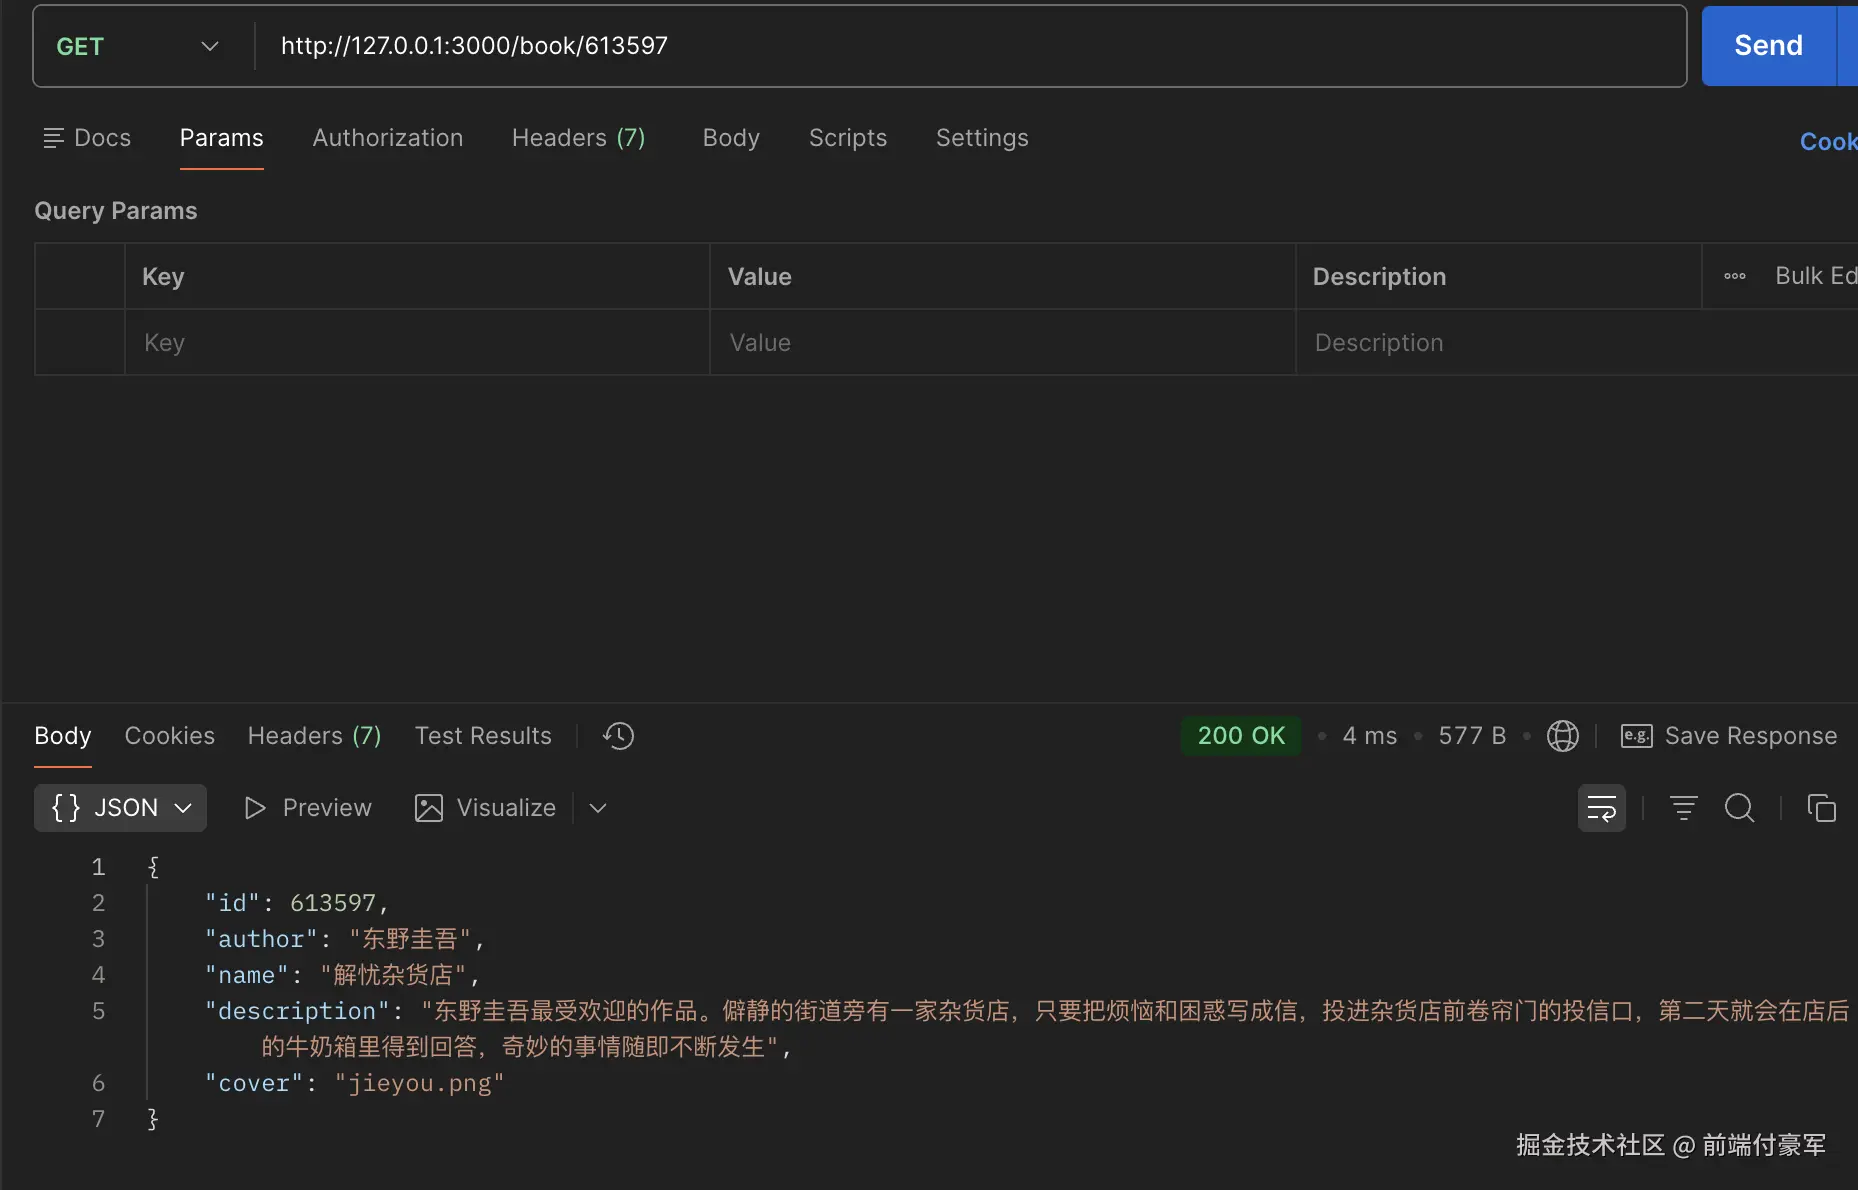Switch to the Authorization tab
This screenshot has width=1858, height=1190.
tap(388, 138)
